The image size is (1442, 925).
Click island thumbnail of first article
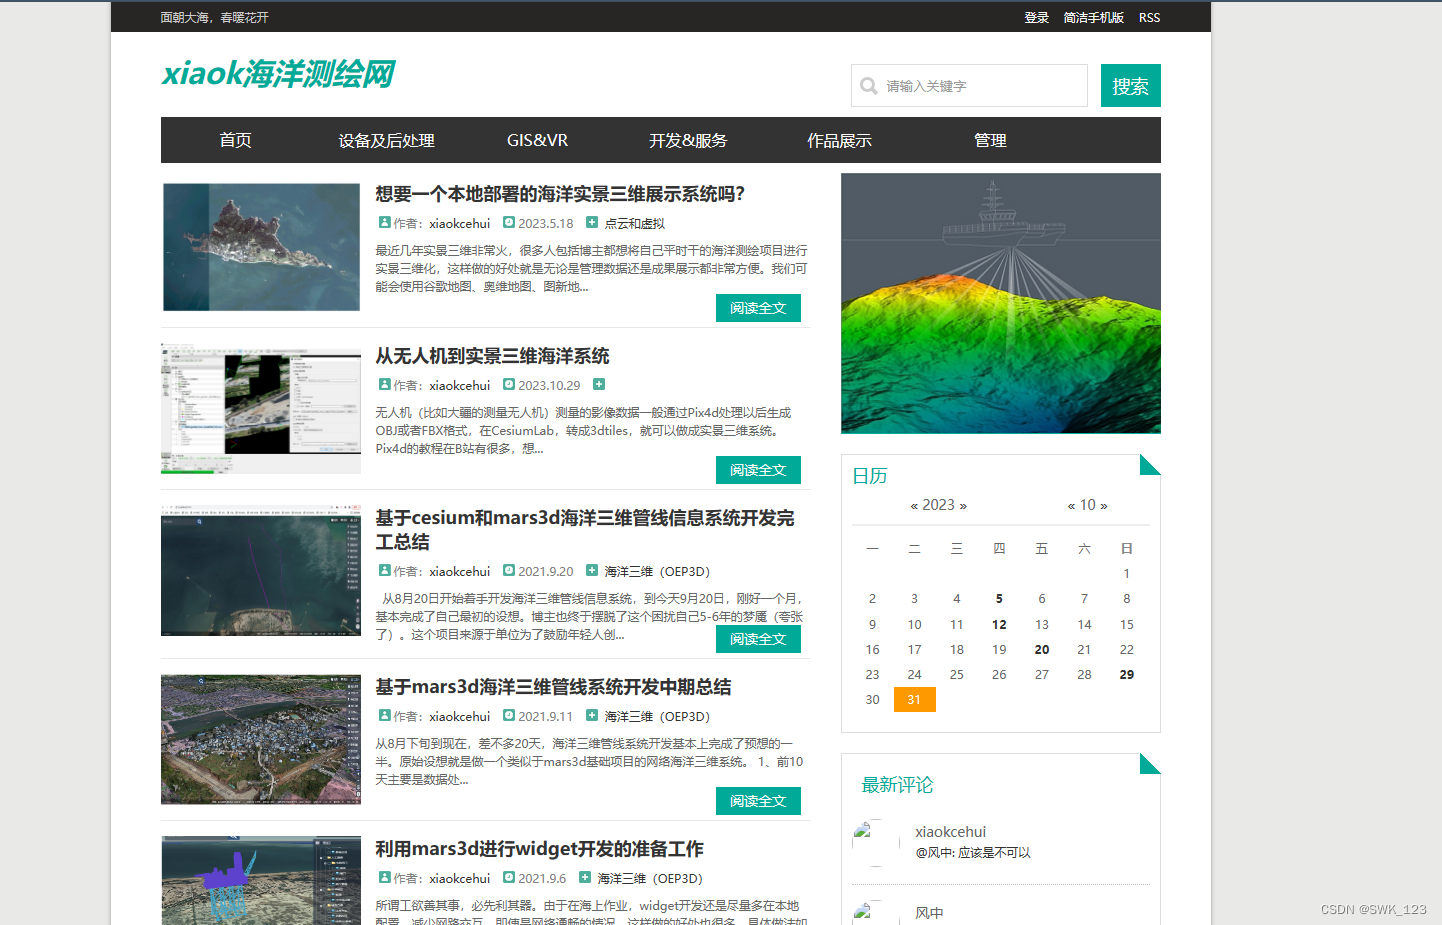261,247
